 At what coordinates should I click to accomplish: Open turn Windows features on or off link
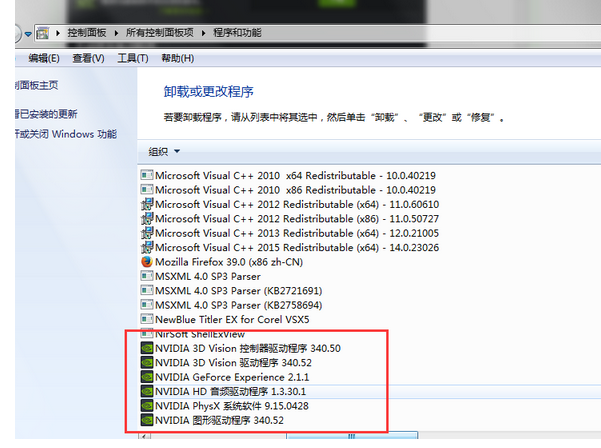point(66,134)
